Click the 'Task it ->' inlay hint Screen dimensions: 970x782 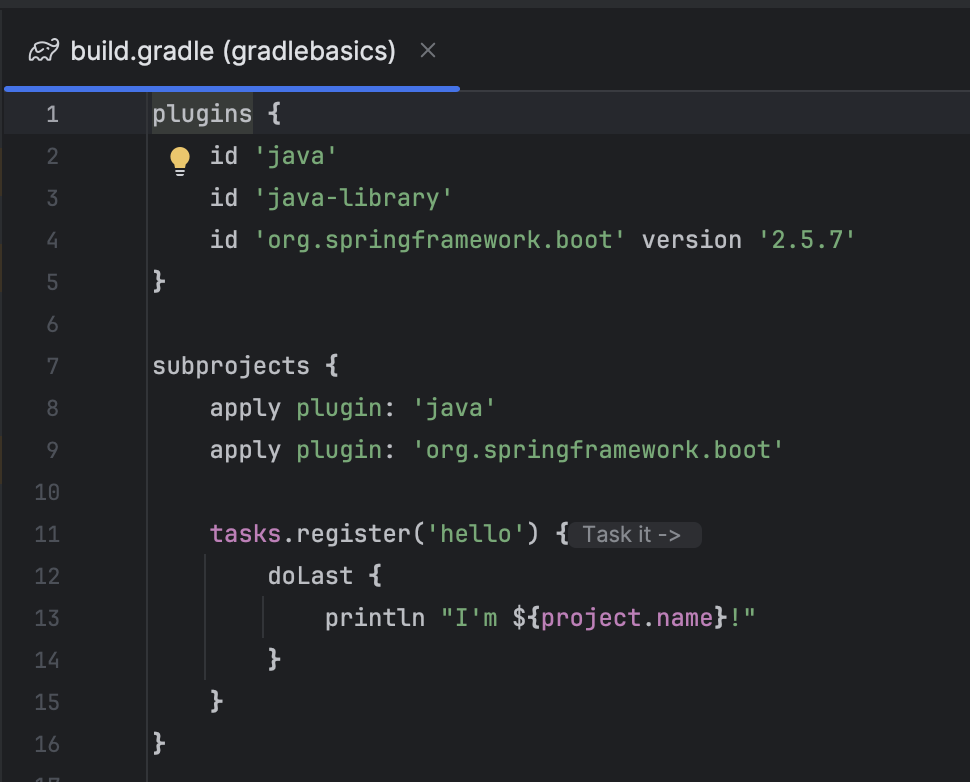[634, 535]
